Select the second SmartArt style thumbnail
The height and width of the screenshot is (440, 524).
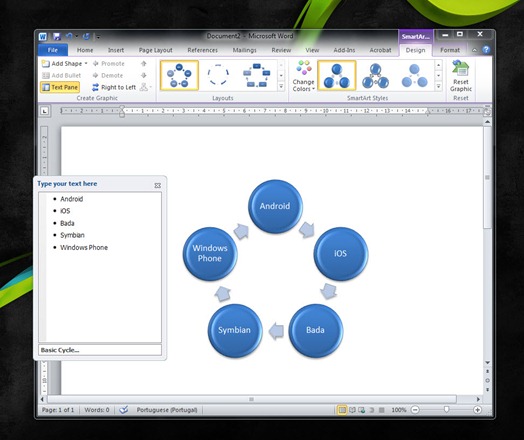point(376,76)
